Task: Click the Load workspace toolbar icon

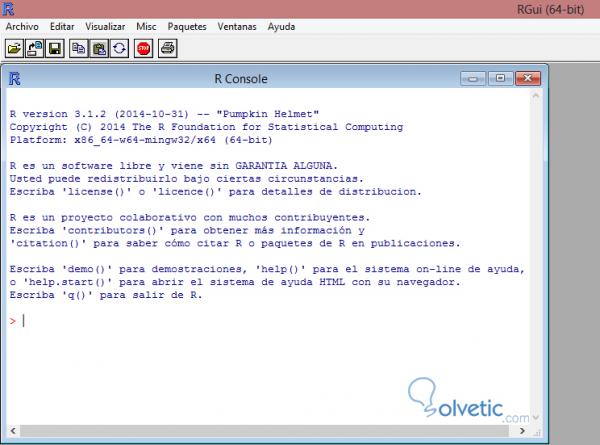Action: [x=34, y=49]
